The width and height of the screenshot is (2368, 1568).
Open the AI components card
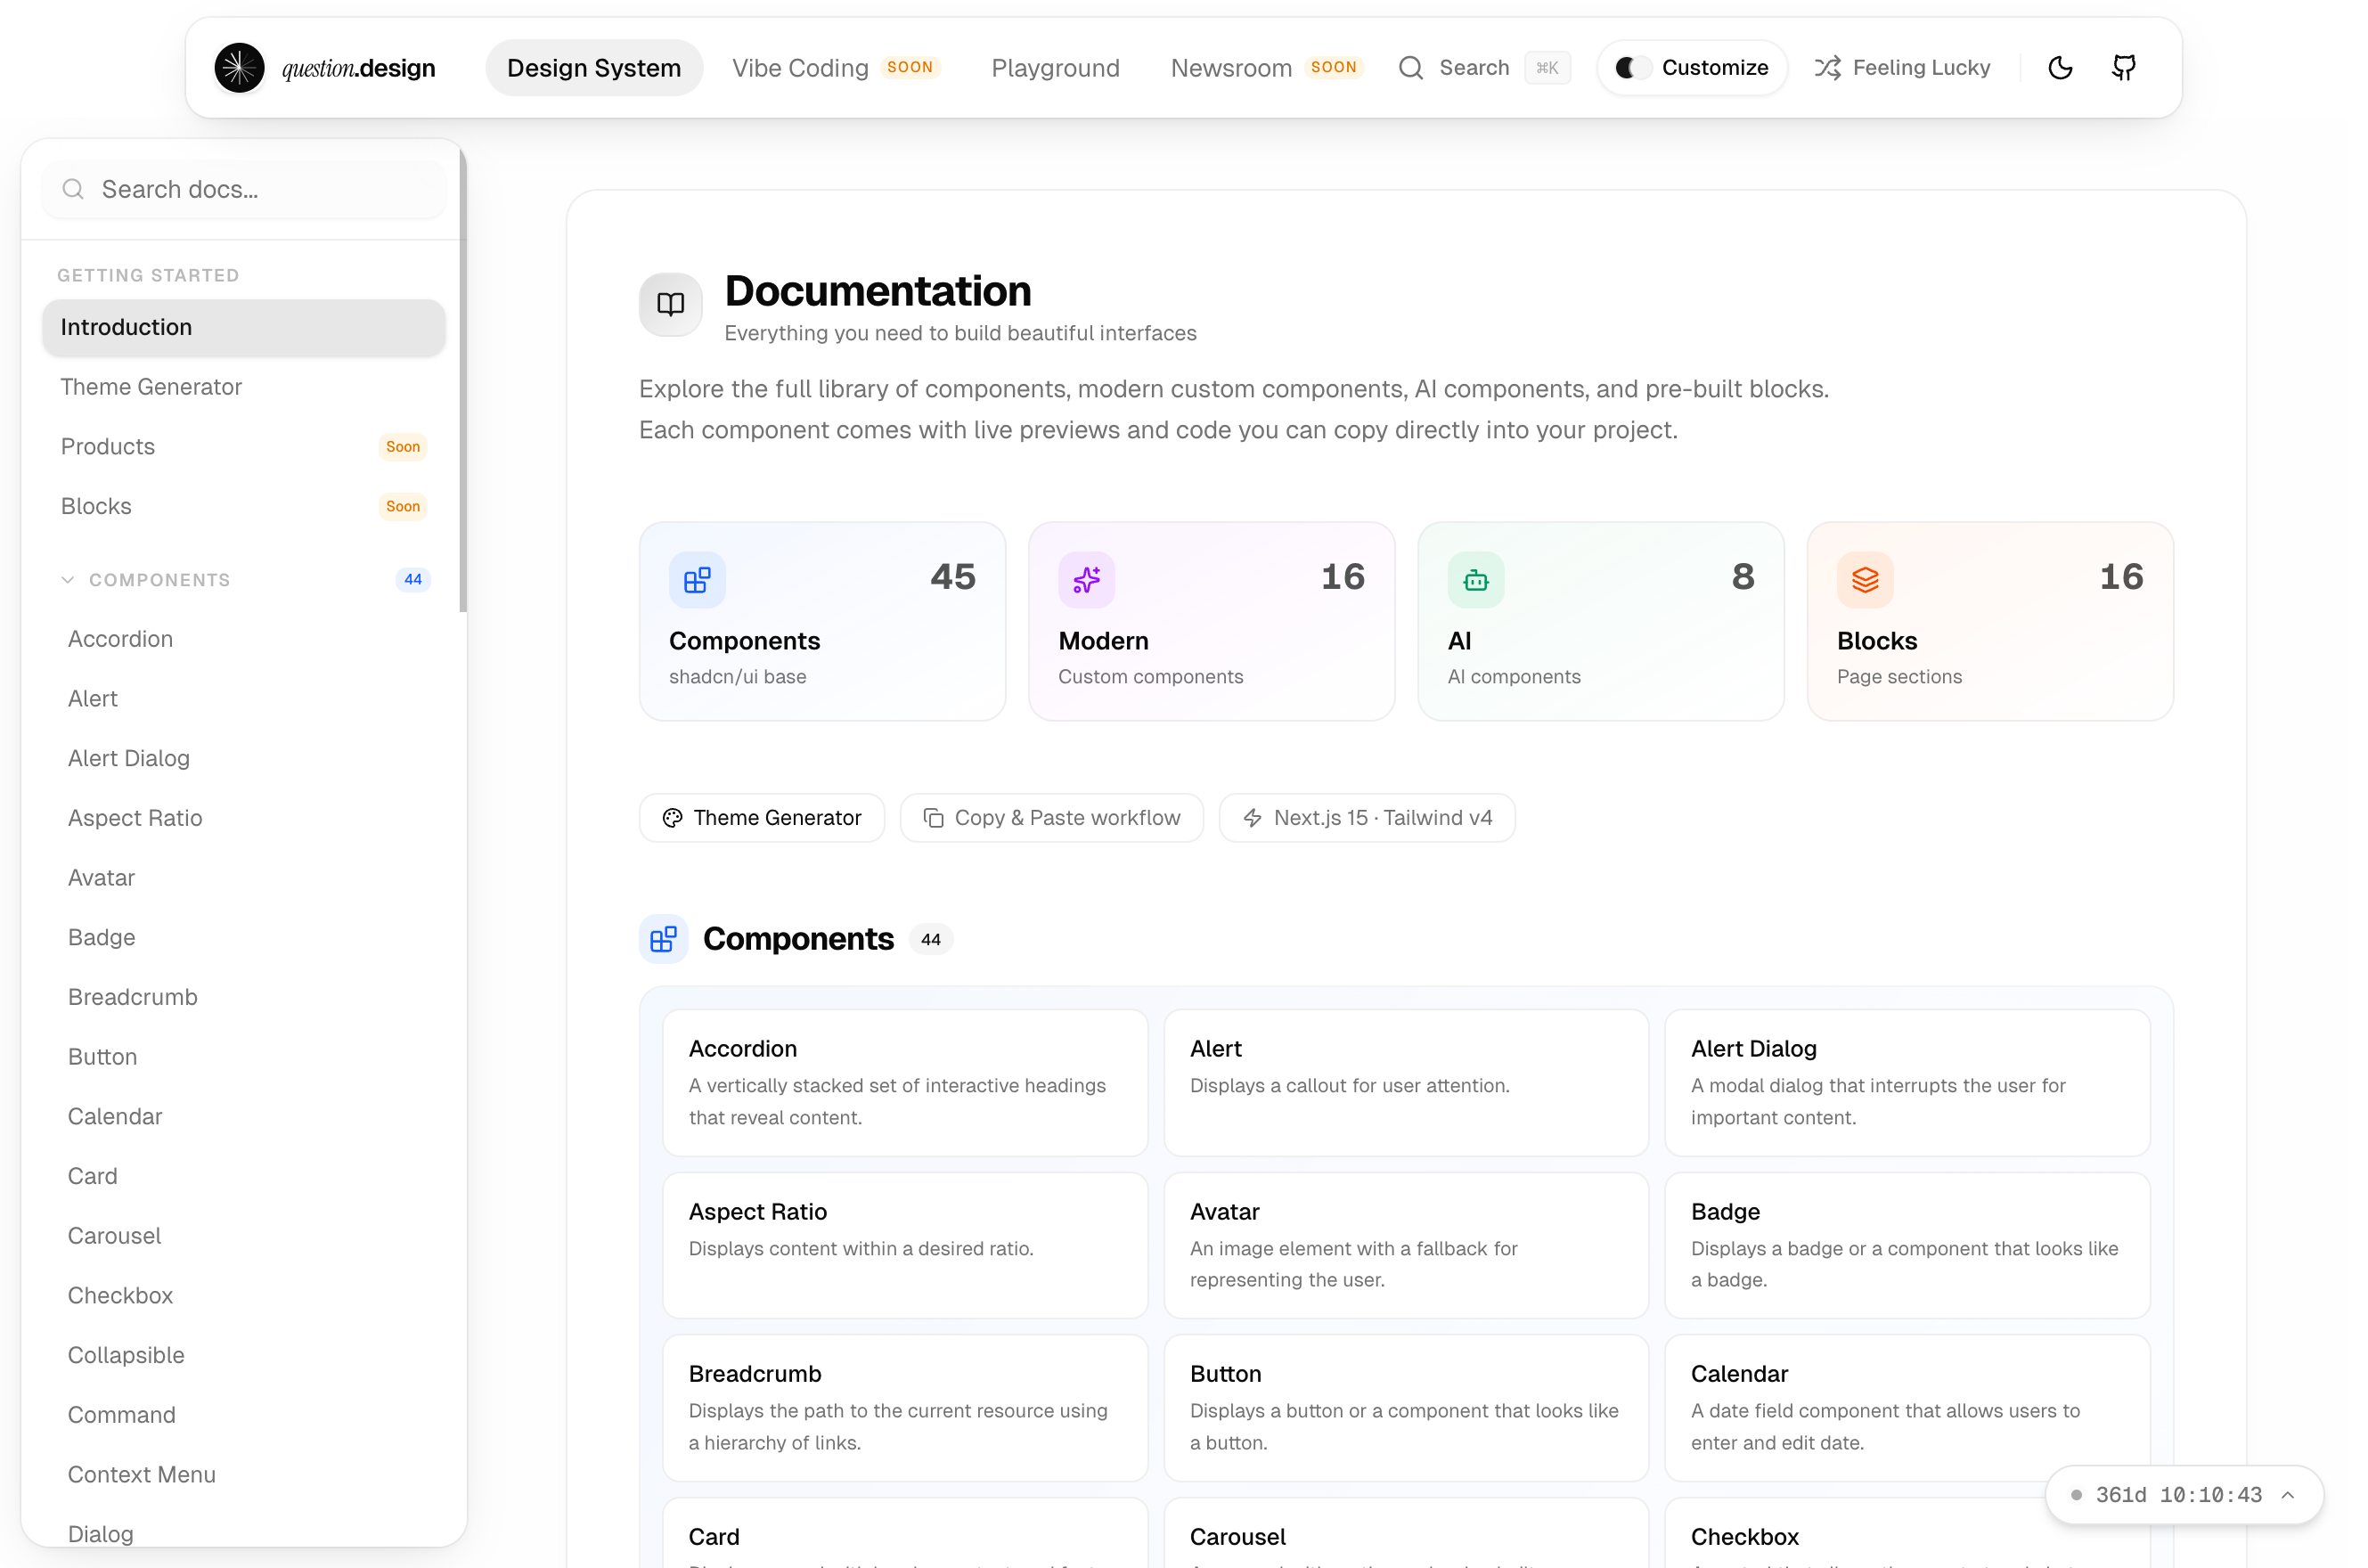click(1600, 621)
